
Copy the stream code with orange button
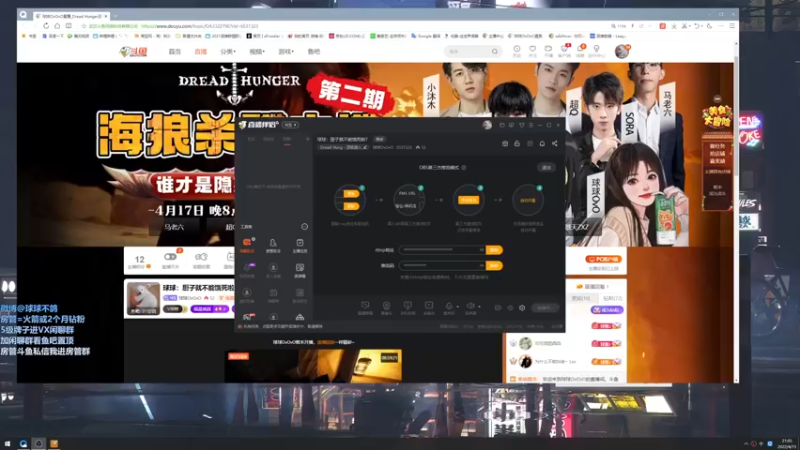pyautogui.click(x=494, y=265)
